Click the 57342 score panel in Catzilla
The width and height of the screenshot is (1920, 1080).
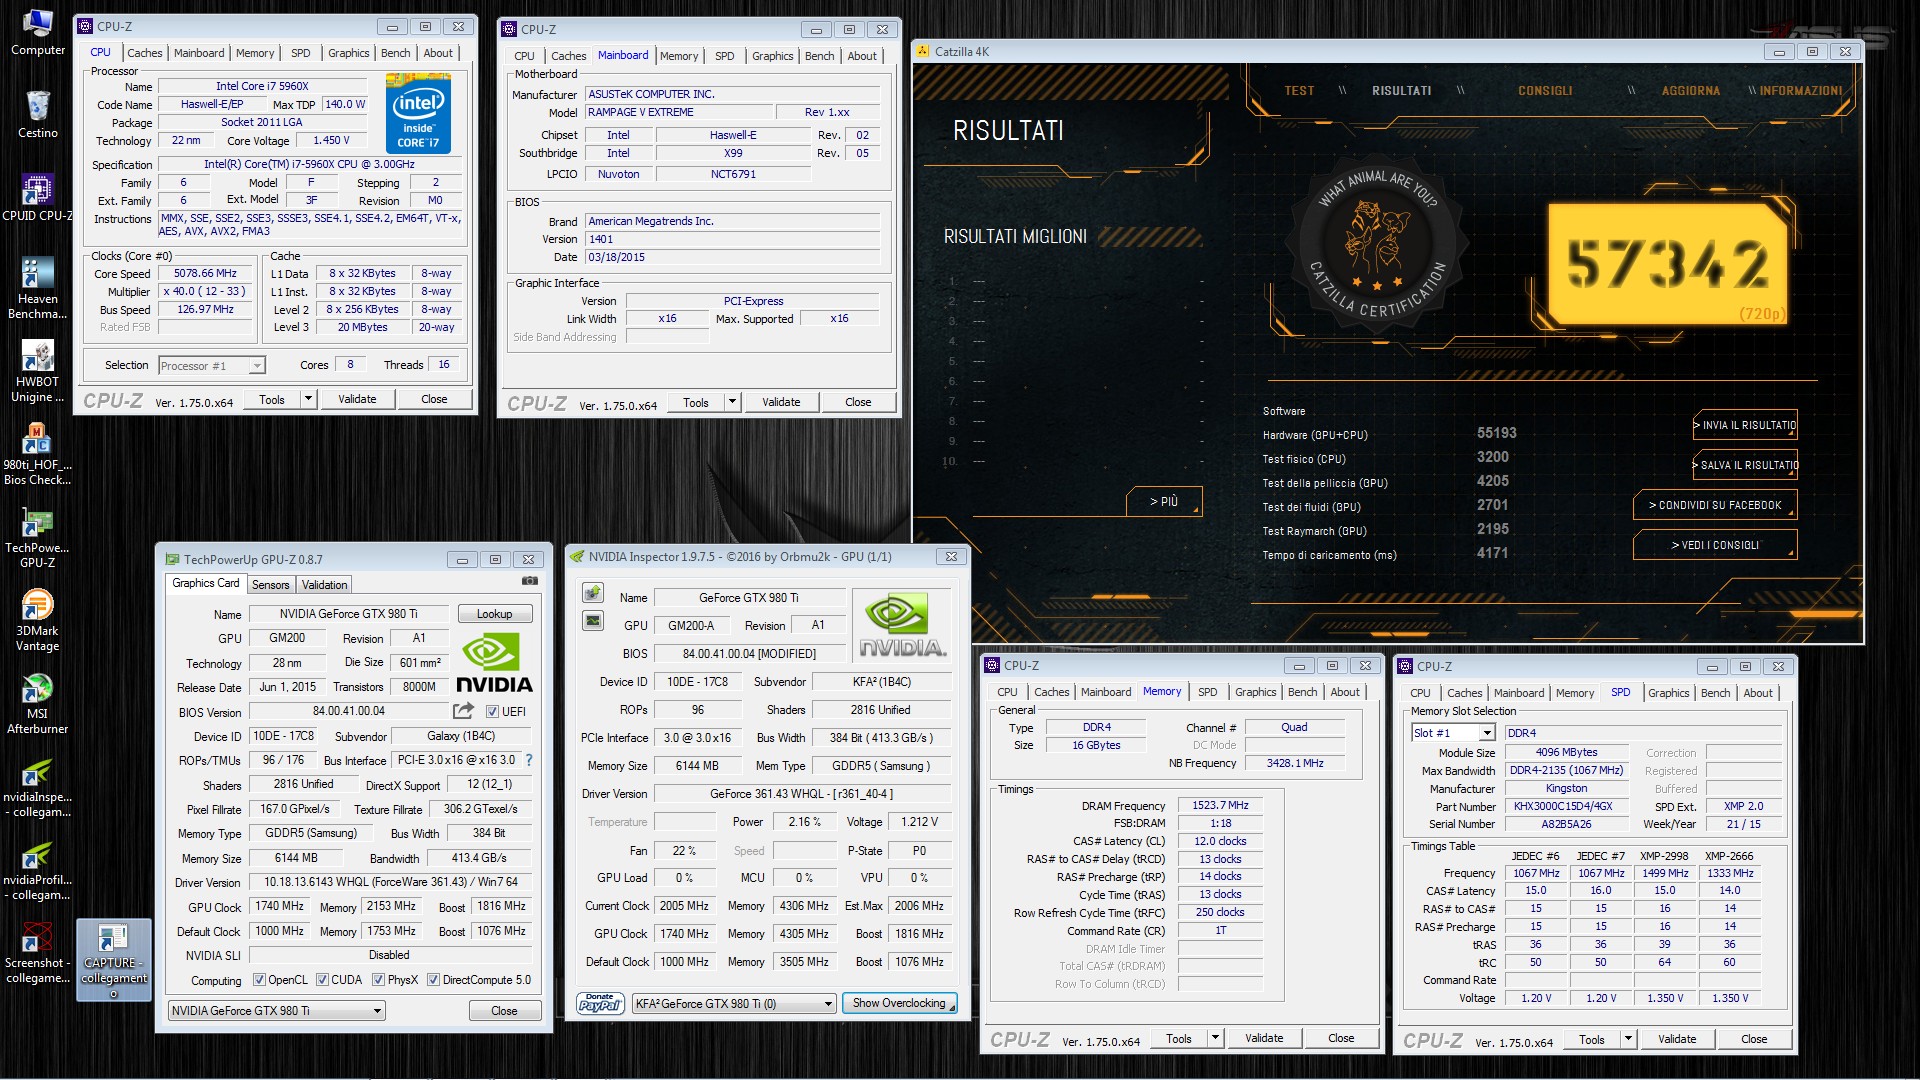click(x=1668, y=265)
